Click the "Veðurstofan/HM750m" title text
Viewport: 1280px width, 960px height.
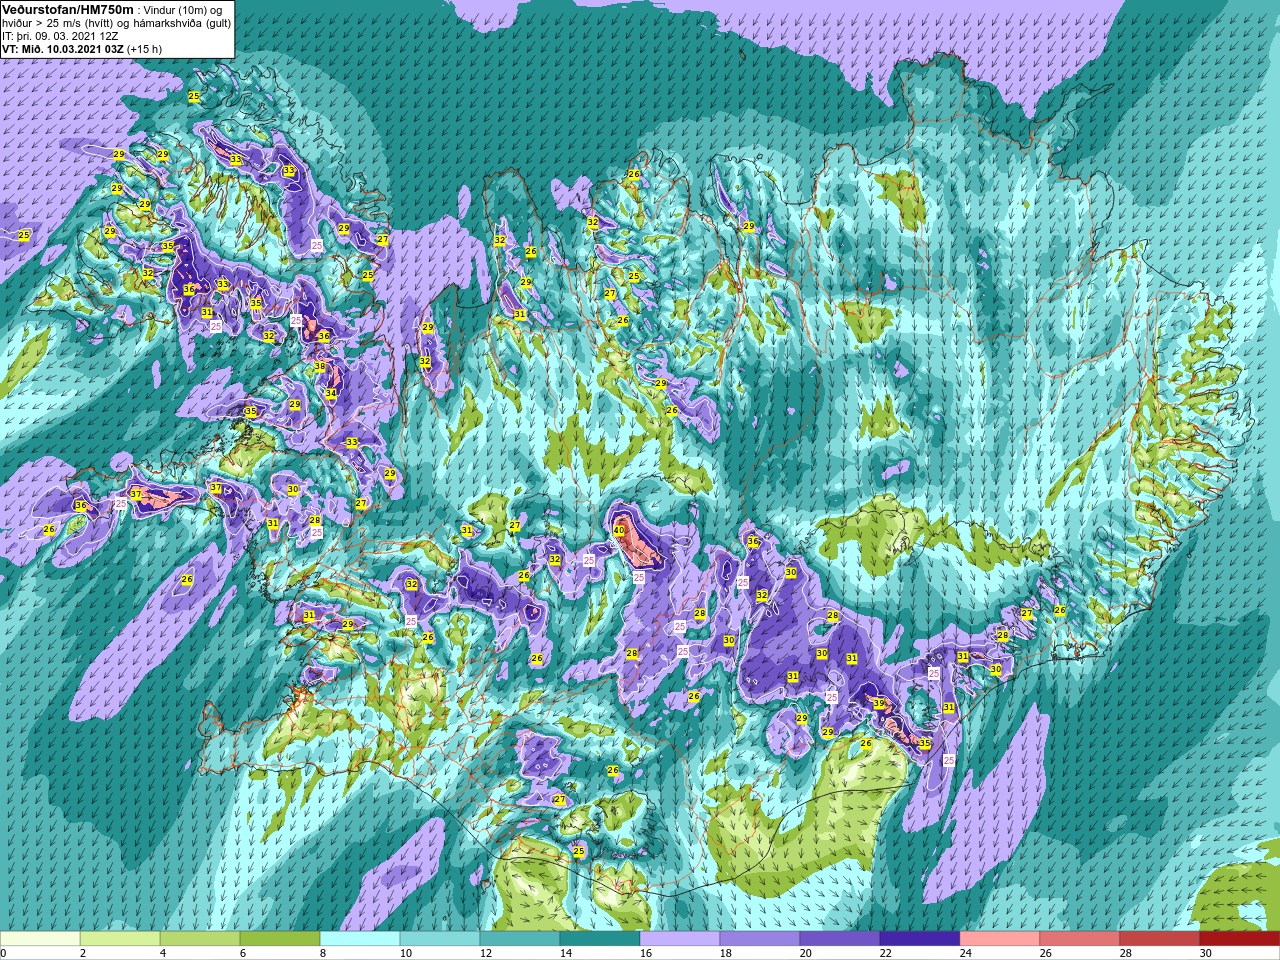[68, 9]
